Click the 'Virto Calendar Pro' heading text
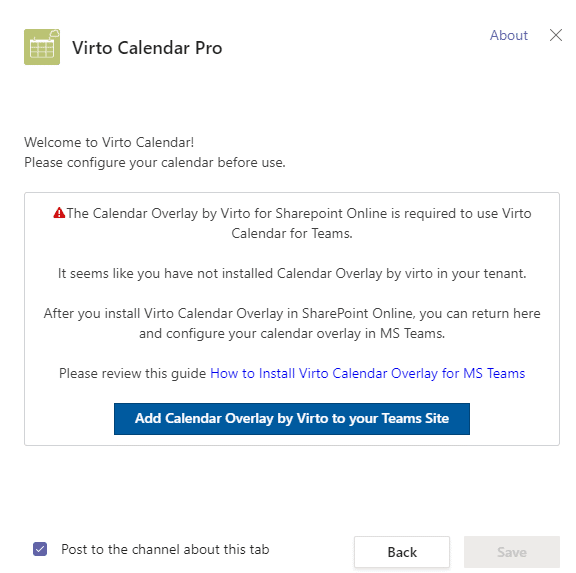The width and height of the screenshot is (576, 573). (147, 48)
